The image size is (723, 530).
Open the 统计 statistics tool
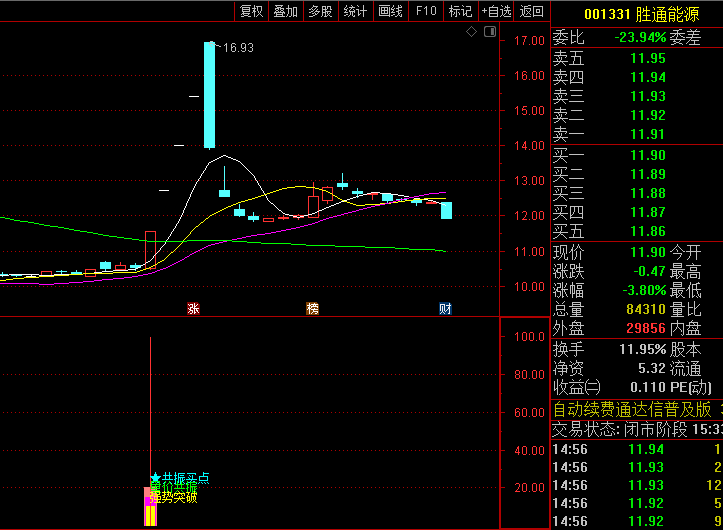click(355, 11)
